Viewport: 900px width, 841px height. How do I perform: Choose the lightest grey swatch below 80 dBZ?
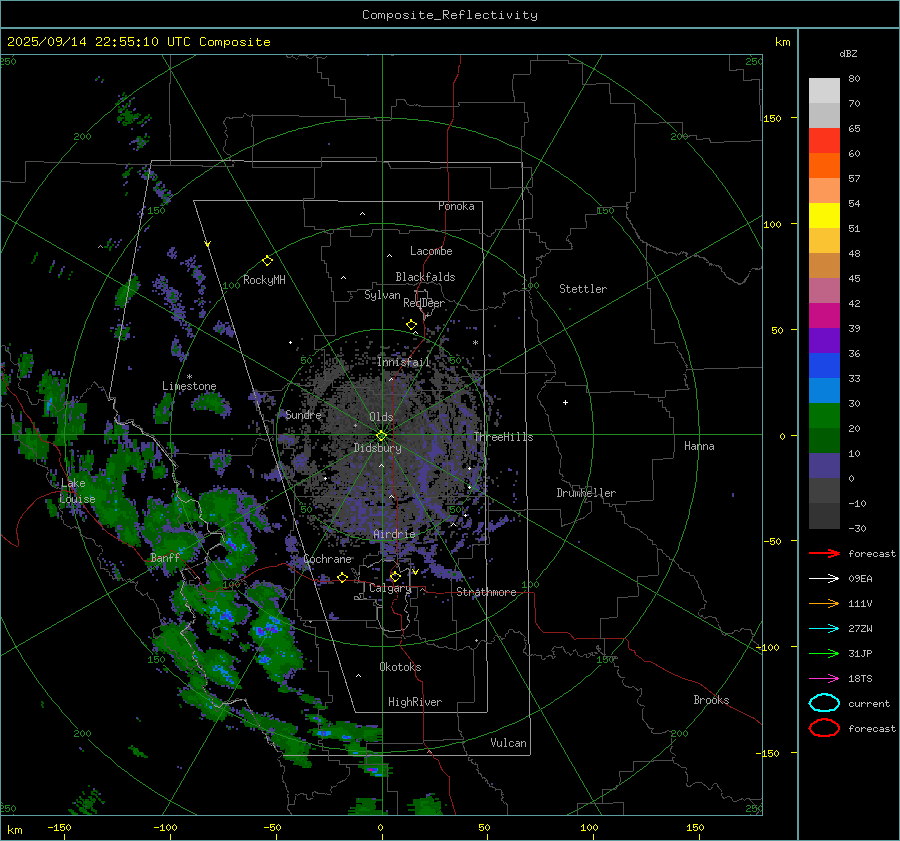tap(824, 91)
